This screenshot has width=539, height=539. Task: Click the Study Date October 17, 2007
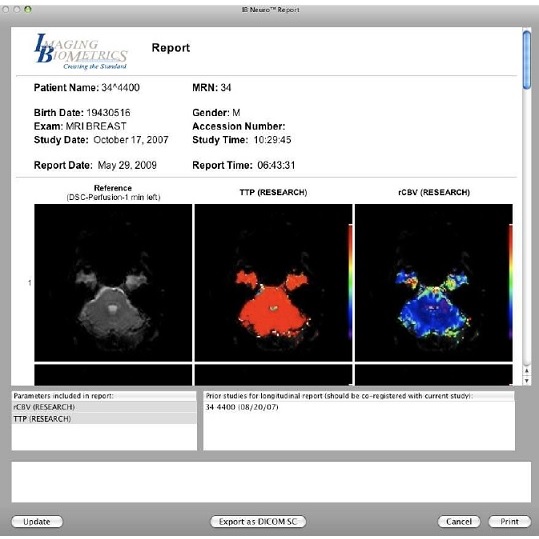[131, 140]
